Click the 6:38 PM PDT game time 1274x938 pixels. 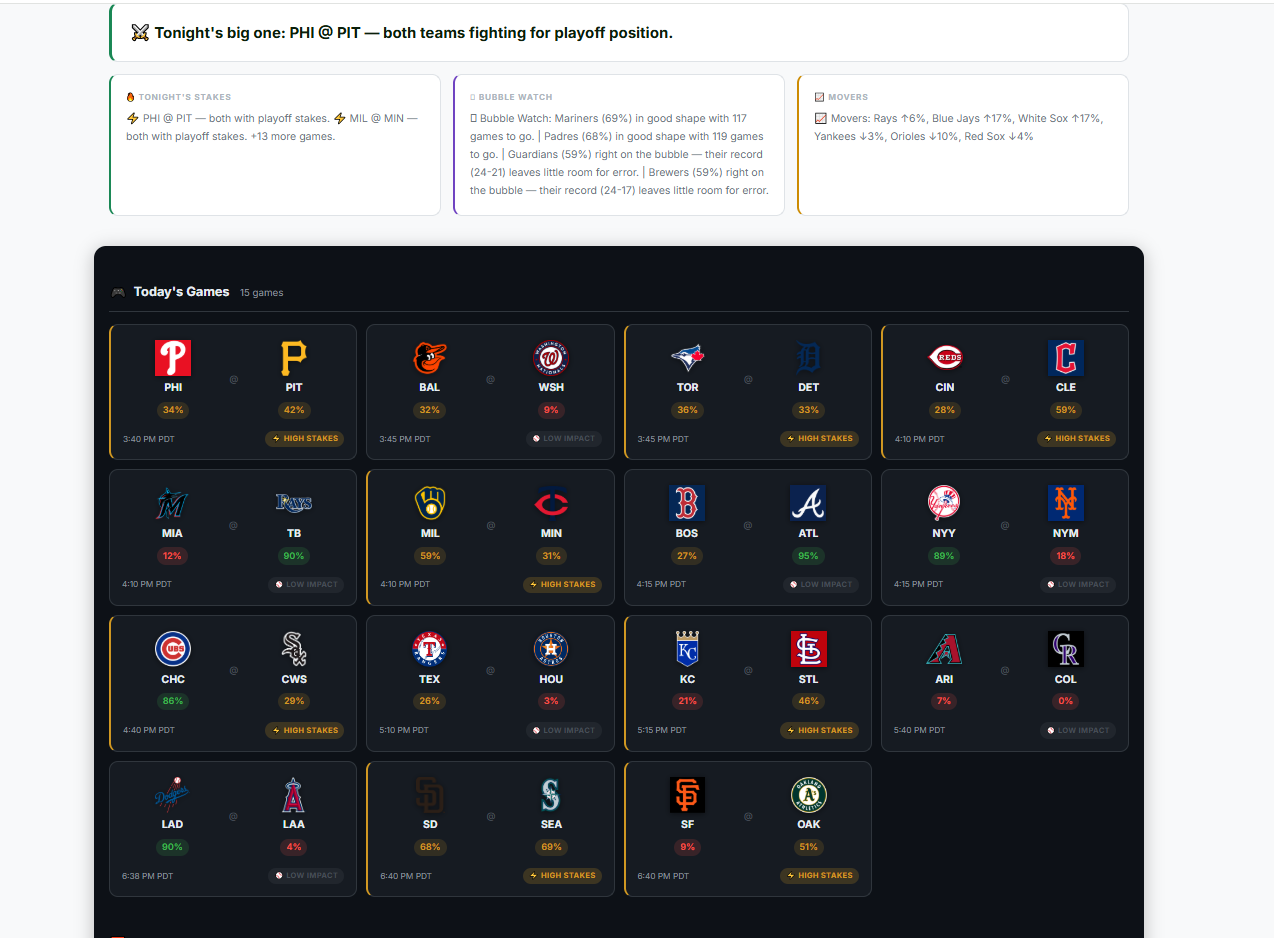click(x=148, y=876)
